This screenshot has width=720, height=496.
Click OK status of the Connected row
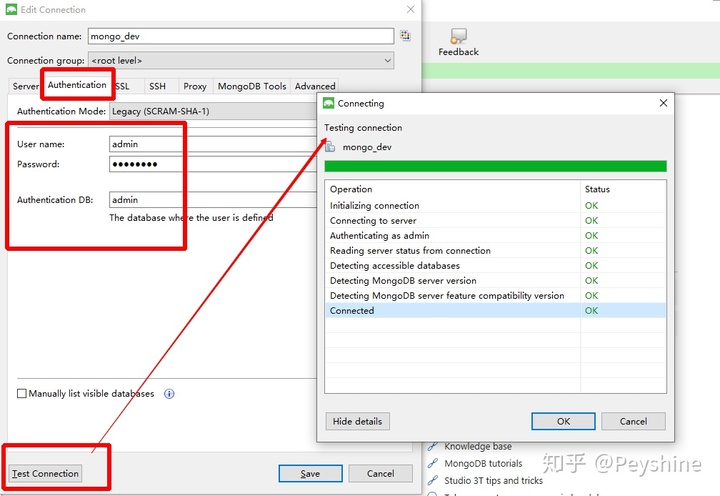[x=591, y=310]
